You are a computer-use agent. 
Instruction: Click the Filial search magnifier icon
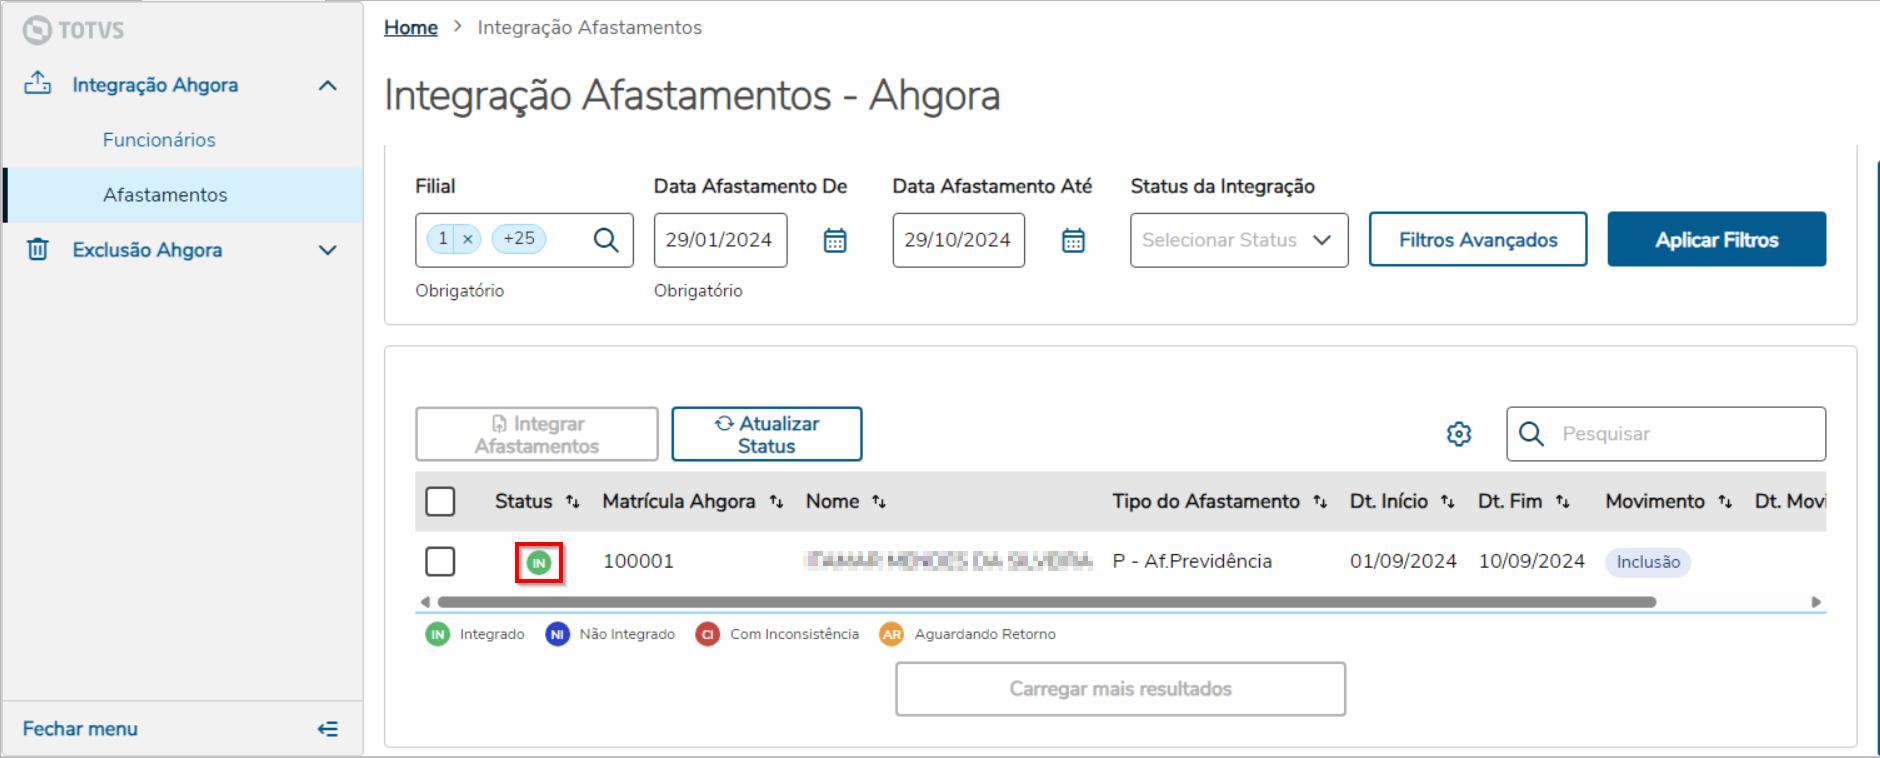pyautogui.click(x=606, y=240)
